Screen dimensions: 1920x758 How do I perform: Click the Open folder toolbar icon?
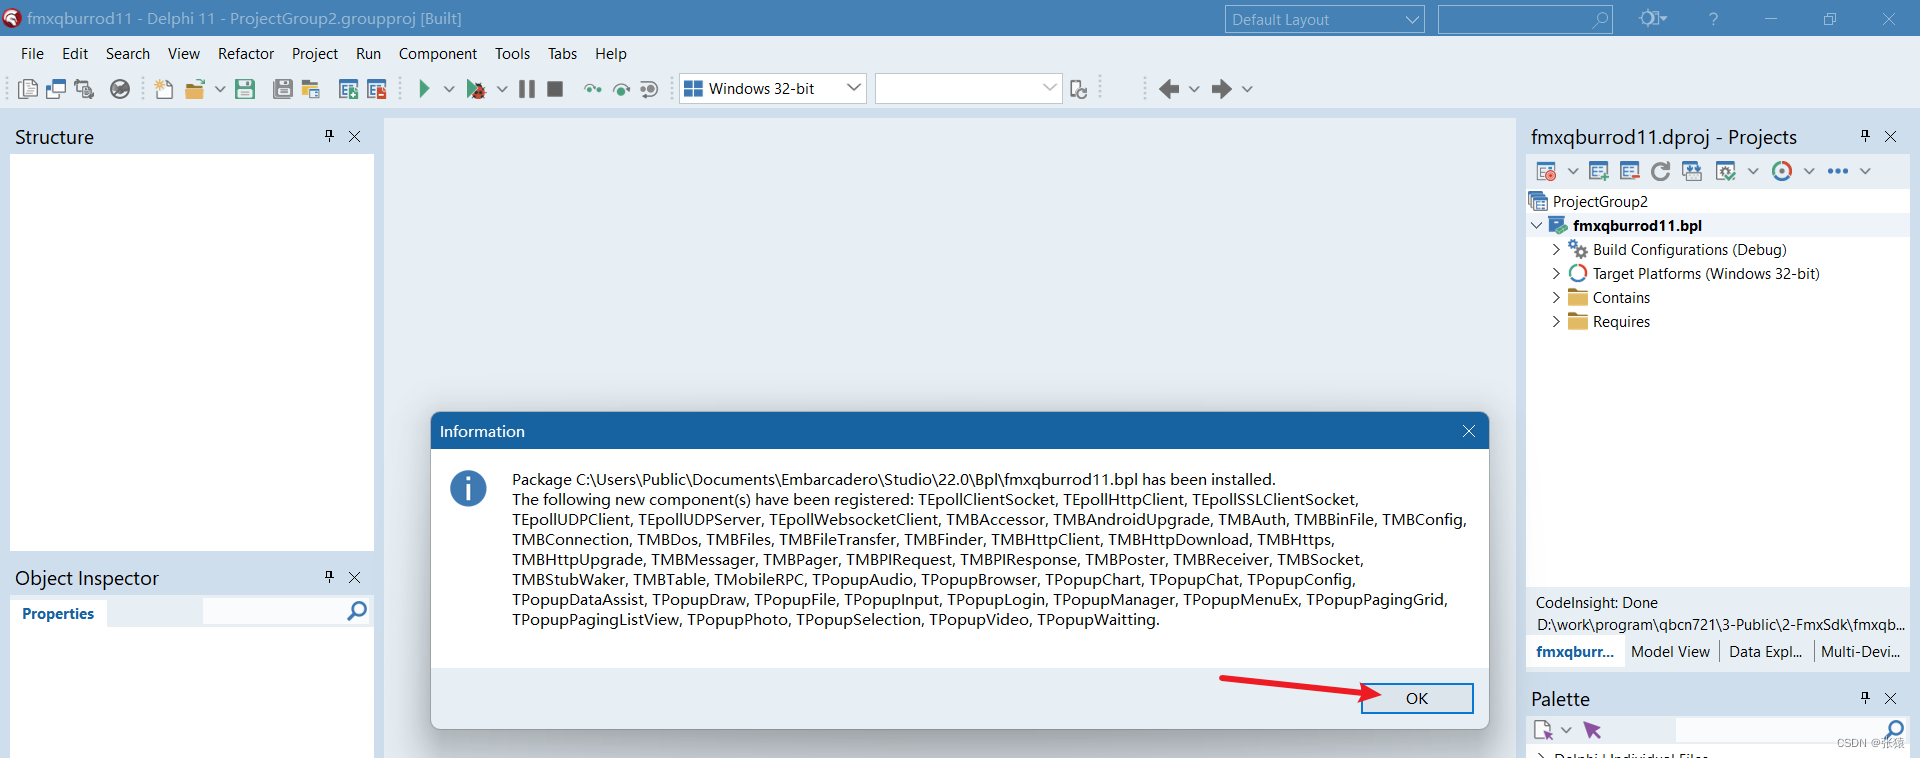[195, 89]
